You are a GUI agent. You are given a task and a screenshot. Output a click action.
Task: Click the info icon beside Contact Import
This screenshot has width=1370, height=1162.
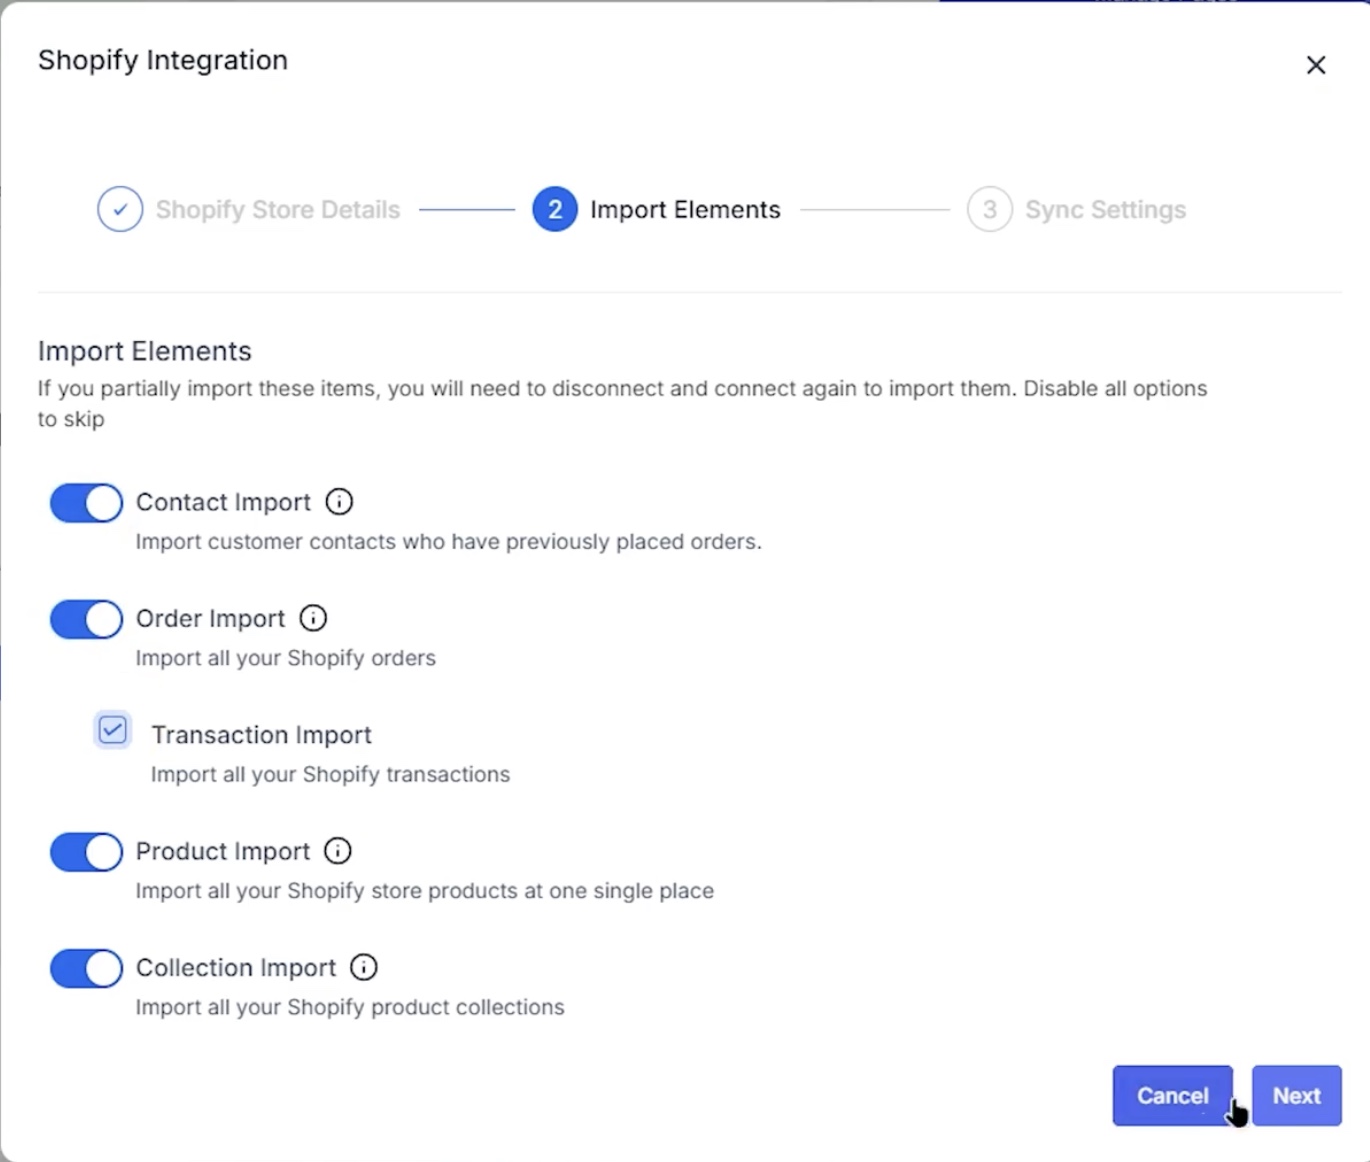339,502
